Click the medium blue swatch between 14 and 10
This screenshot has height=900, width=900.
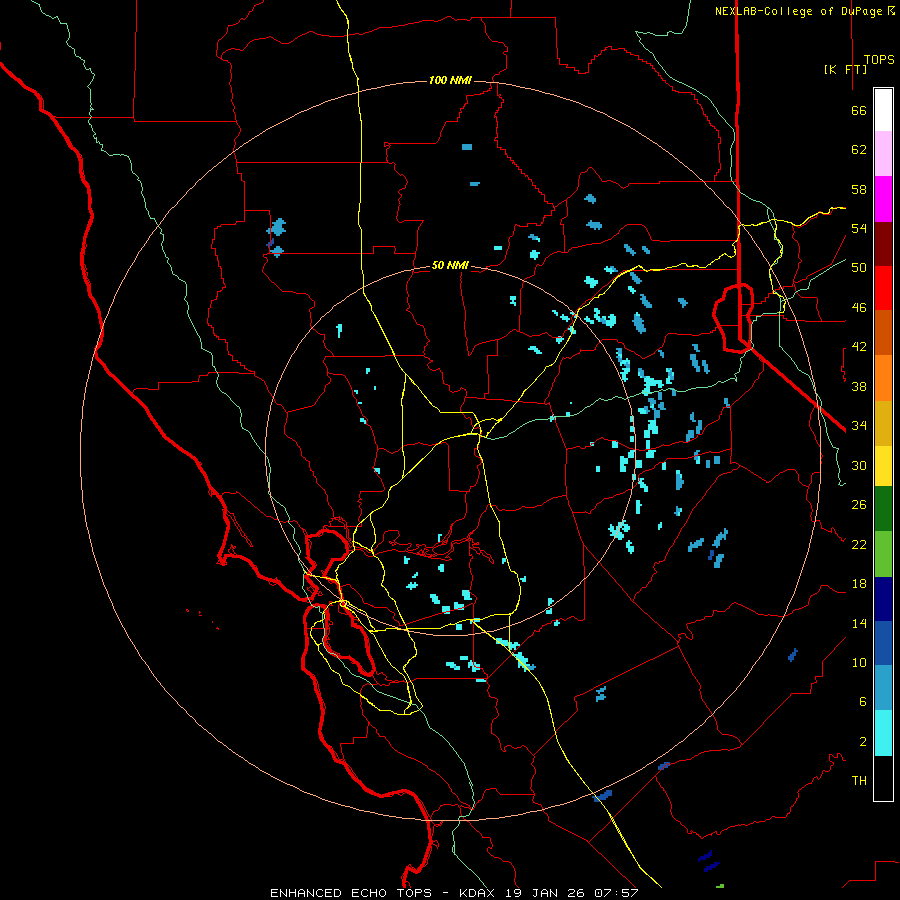tap(883, 643)
